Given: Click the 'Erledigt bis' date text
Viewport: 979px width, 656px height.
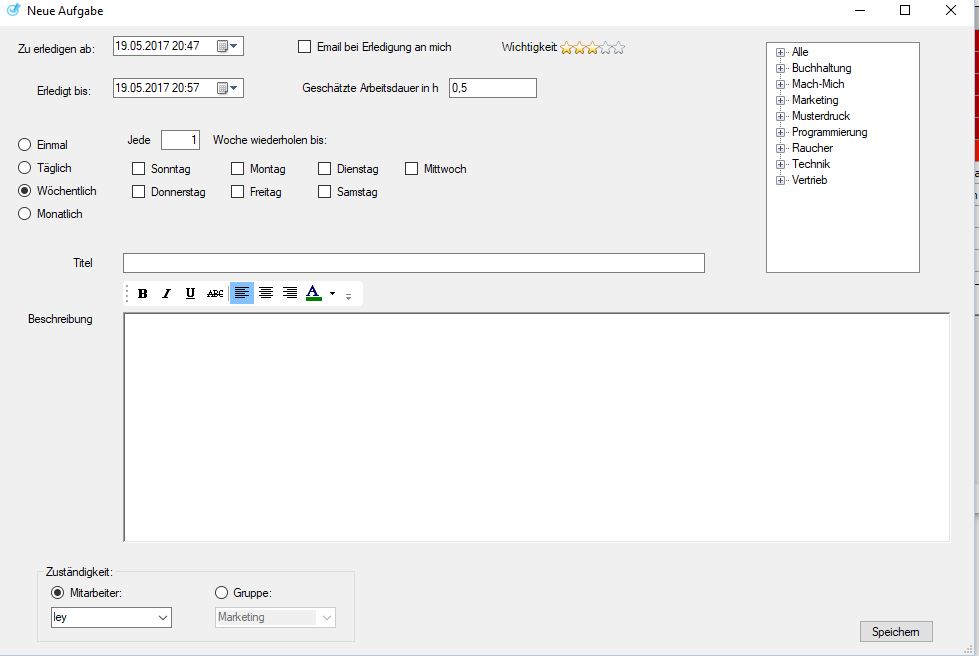Looking at the screenshot, I should 157,87.
